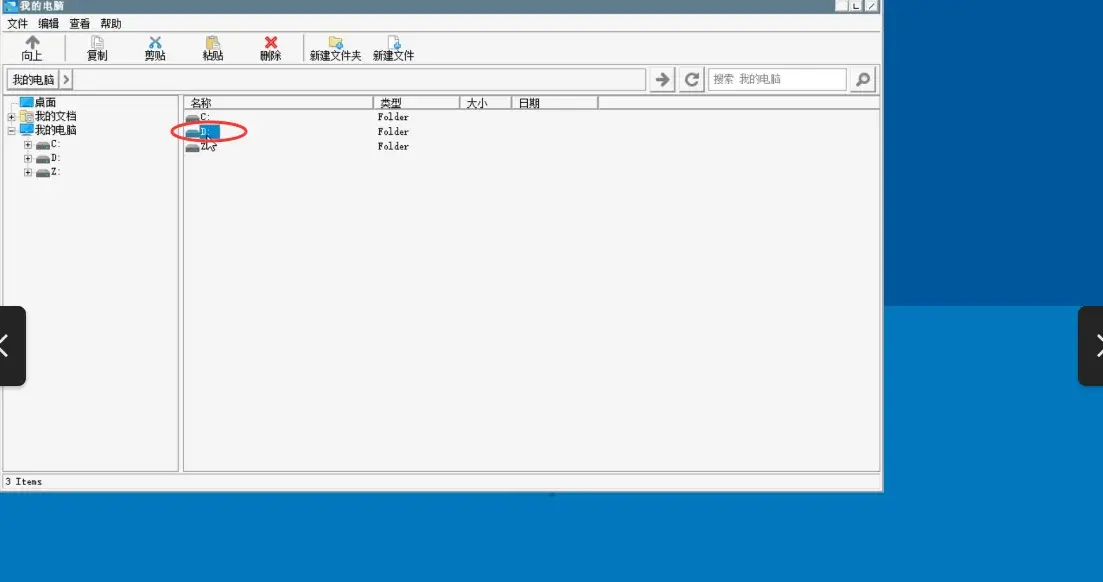Screen dimensions: 1103x582
Task: Open the 查看 menu
Action: (79, 23)
